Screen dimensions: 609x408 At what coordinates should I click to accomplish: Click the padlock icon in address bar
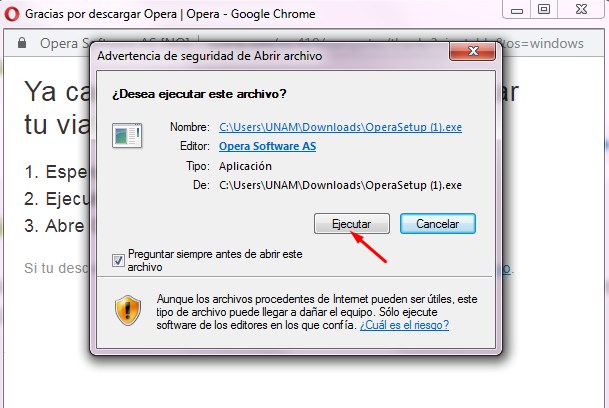22,43
